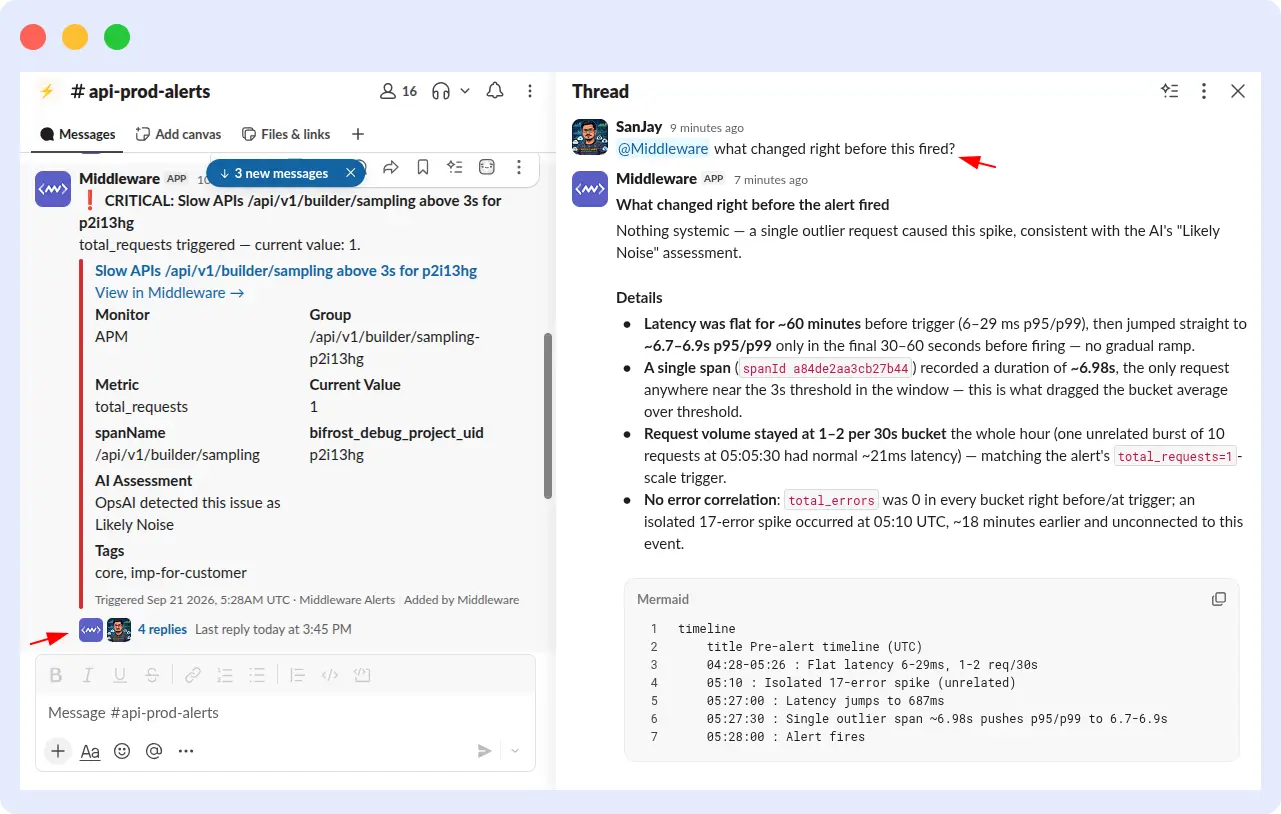Insert a hyperlink in composer
Screen dimensions: 1281x814
pos(193,675)
